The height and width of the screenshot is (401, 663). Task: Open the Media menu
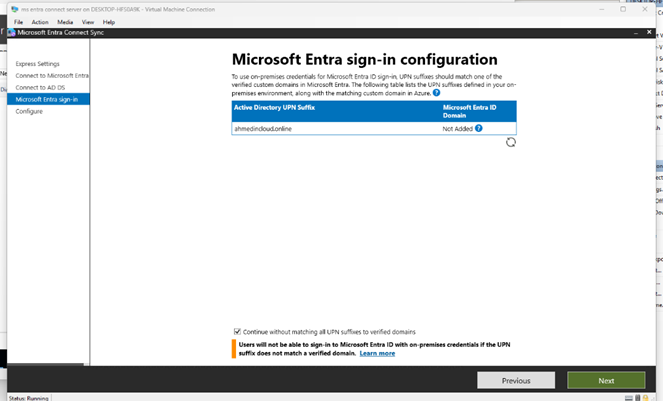pos(64,21)
